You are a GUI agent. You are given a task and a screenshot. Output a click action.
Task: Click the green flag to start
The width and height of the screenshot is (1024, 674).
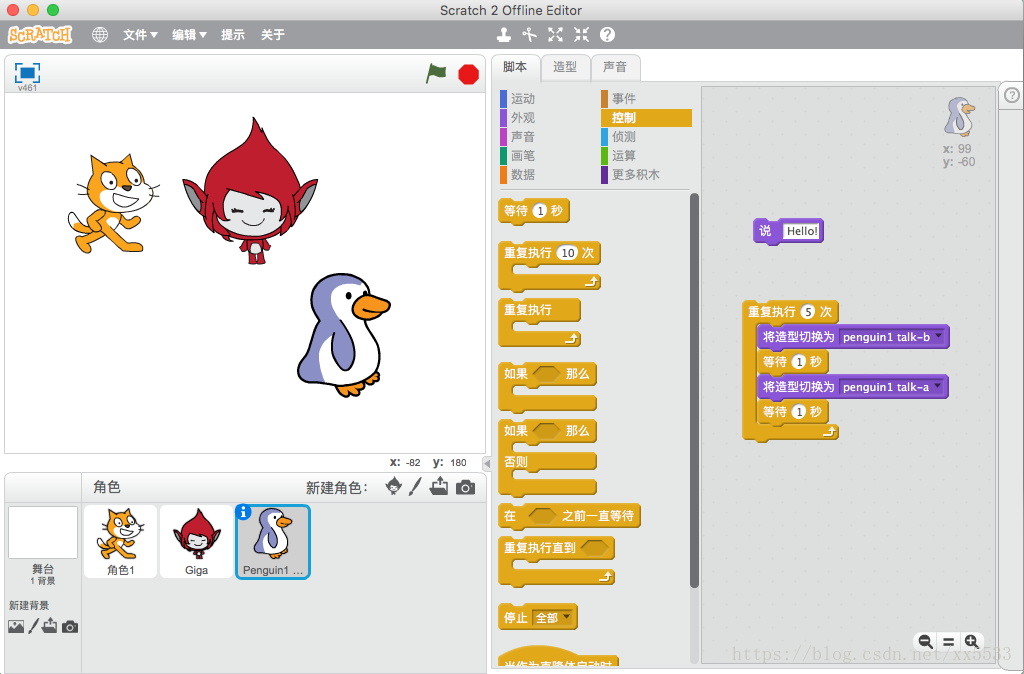(x=436, y=74)
